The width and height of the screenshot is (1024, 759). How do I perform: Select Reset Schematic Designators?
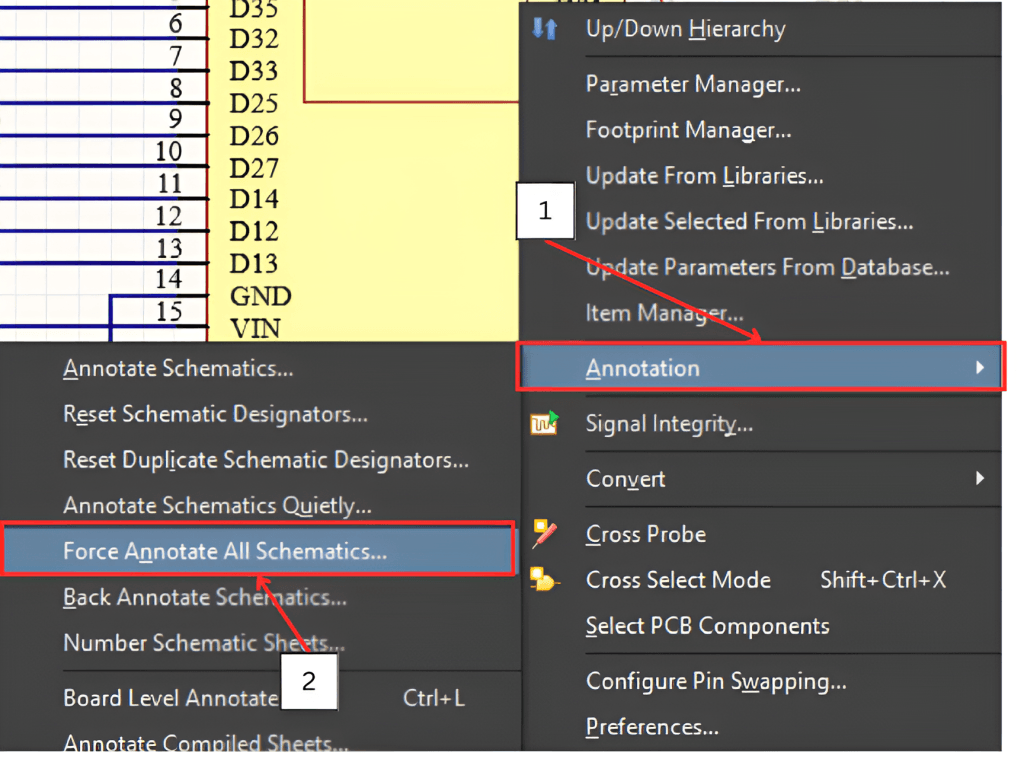point(215,414)
